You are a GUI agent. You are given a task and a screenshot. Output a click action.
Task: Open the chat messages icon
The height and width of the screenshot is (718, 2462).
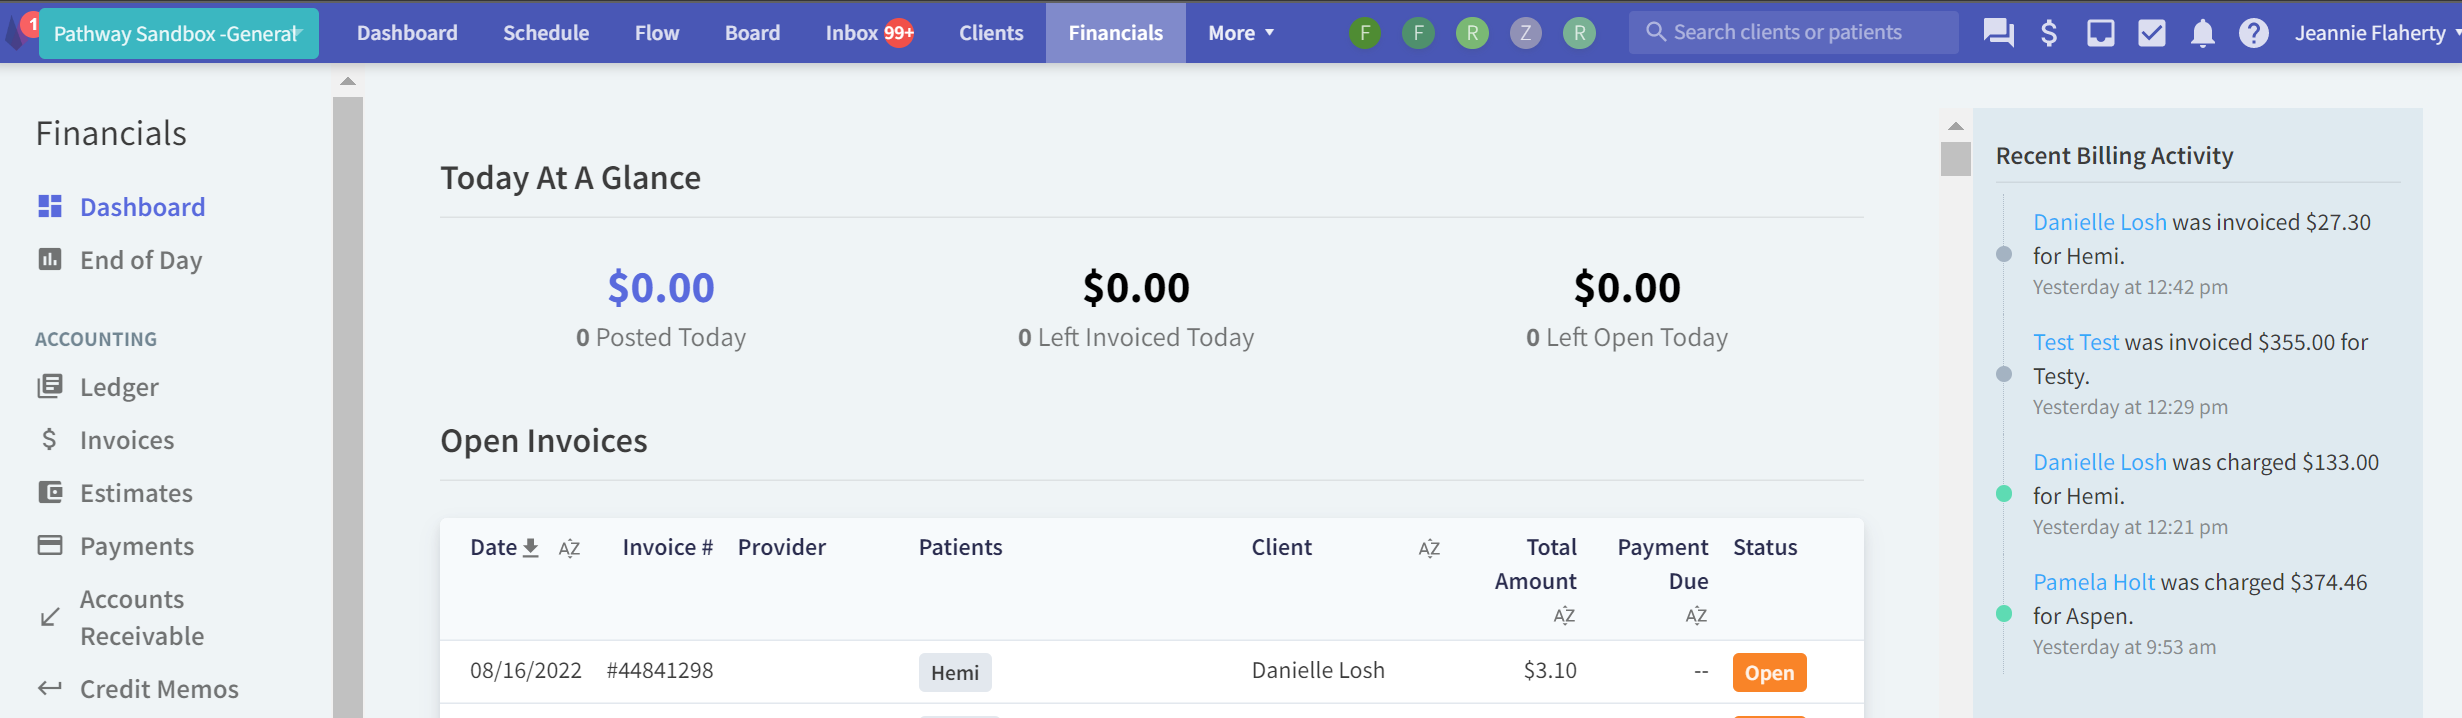click(1998, 33)
